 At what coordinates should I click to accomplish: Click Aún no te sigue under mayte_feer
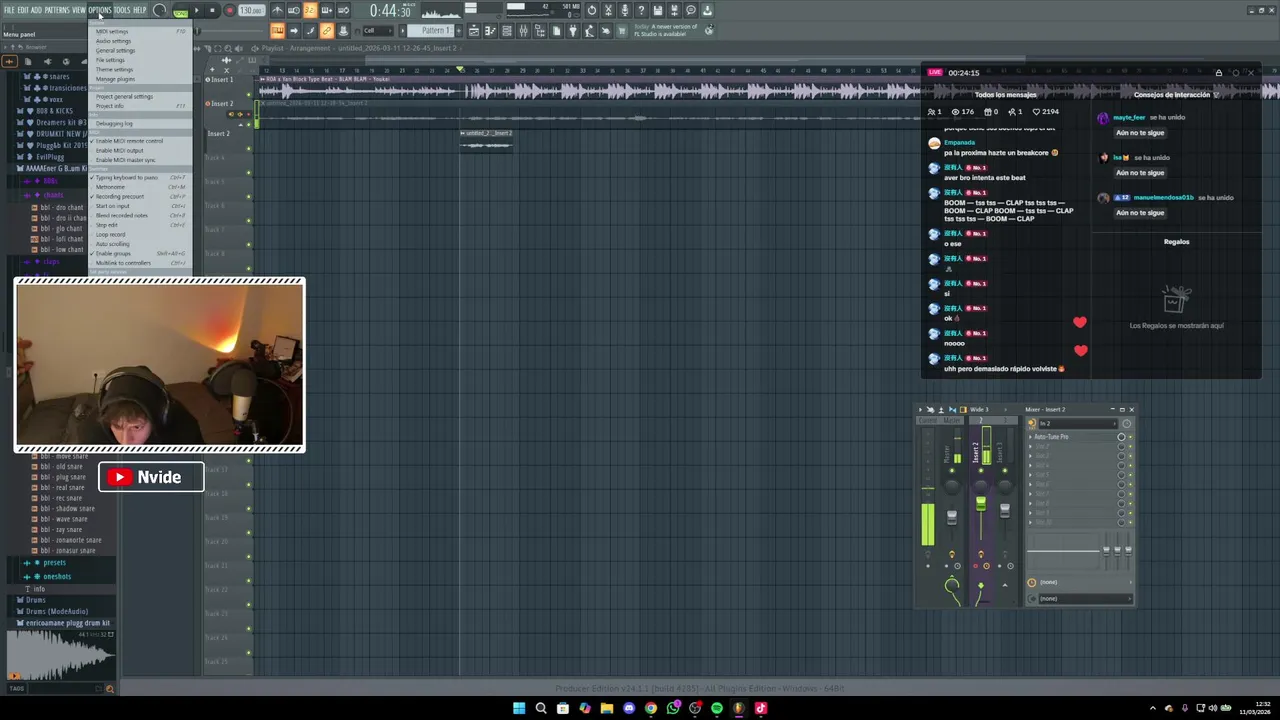coord(1140,133)
